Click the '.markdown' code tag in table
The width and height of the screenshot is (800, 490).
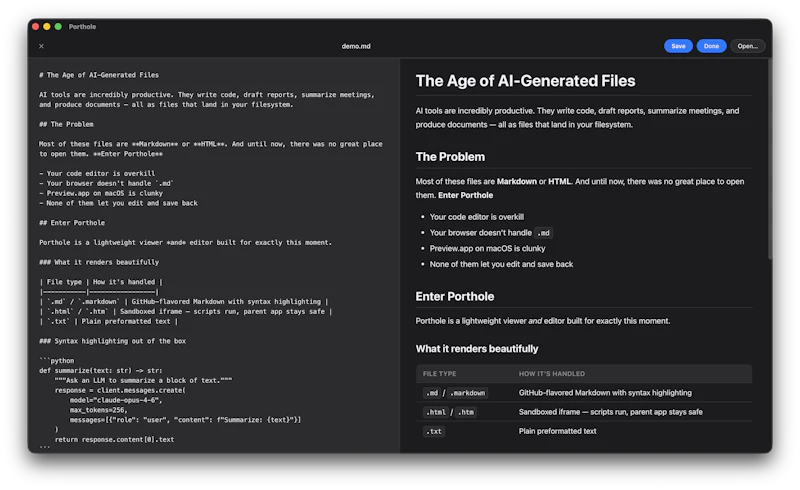pos(467,393)
